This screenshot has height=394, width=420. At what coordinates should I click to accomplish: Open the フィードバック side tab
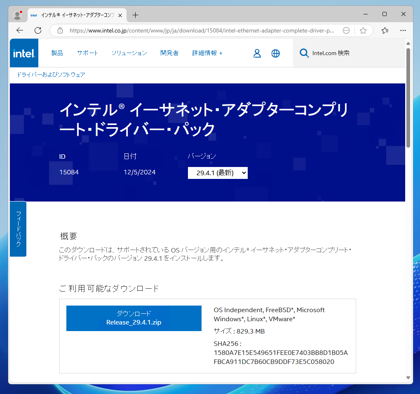point(18,229)
